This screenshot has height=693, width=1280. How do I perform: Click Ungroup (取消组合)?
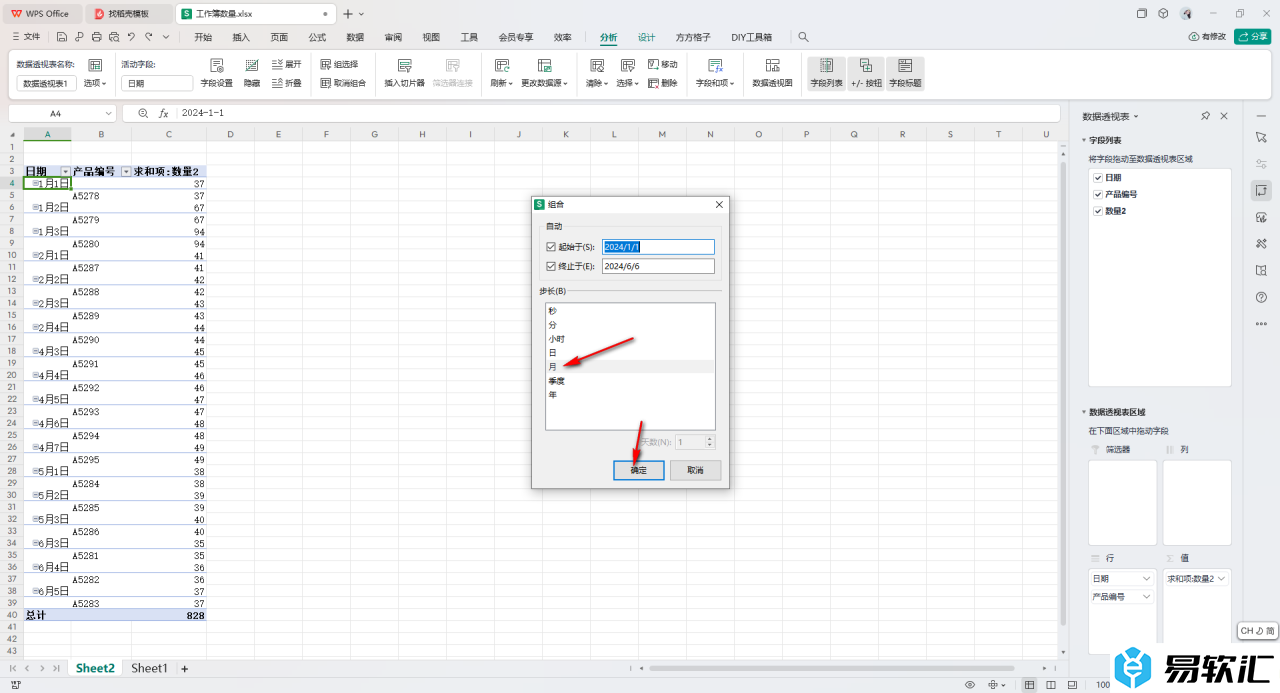tap(343, 83)
